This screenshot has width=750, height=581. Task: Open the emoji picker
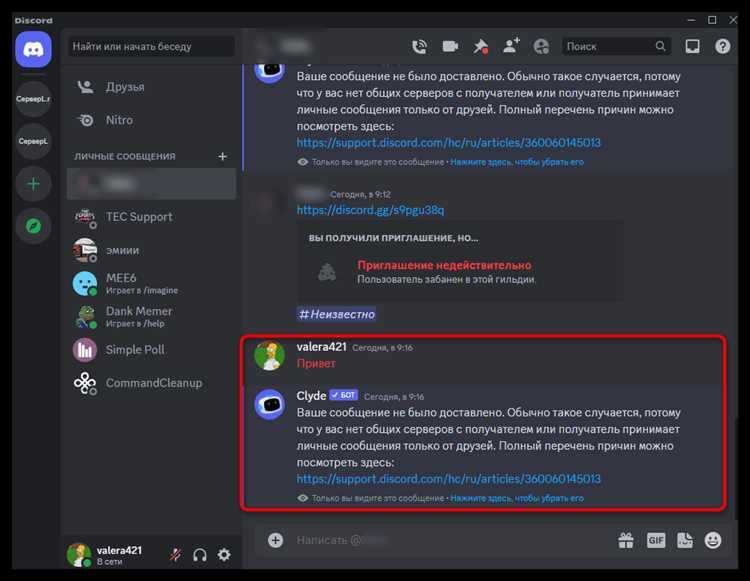(x=713, y=540)
